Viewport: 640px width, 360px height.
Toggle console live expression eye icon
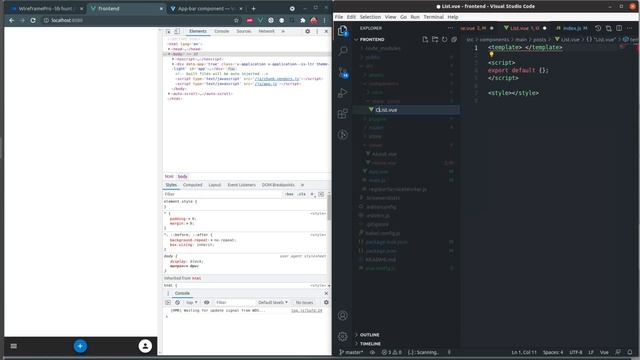[x=207, y=302]
